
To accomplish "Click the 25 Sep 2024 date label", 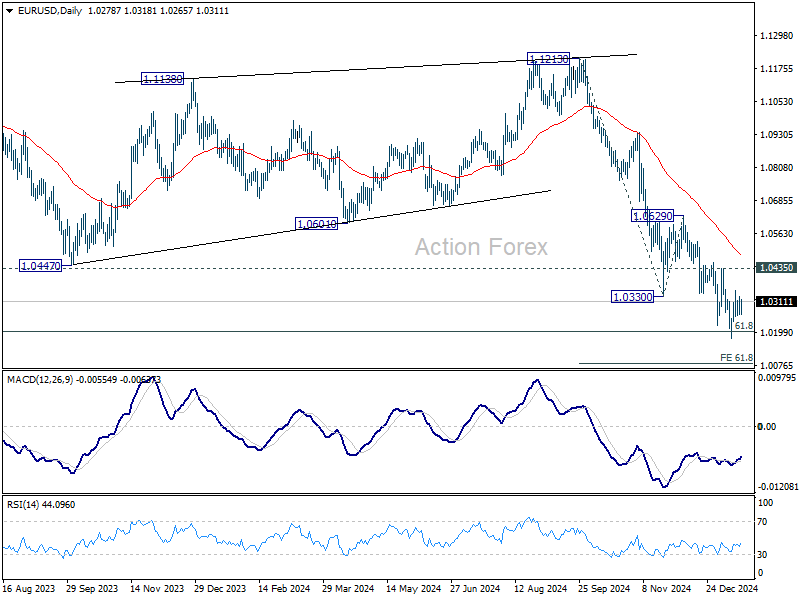I will [604, 588].
